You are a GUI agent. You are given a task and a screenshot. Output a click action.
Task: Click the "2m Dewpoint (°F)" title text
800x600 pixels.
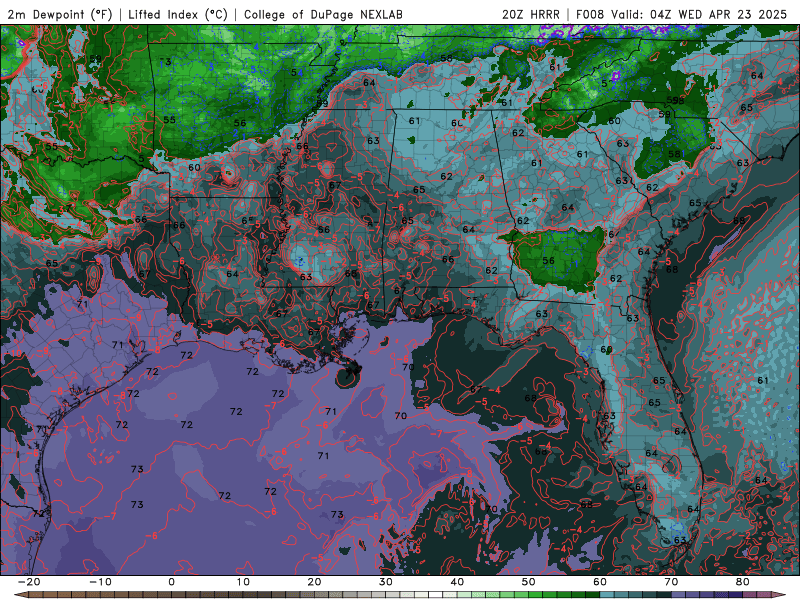[60, 14]
